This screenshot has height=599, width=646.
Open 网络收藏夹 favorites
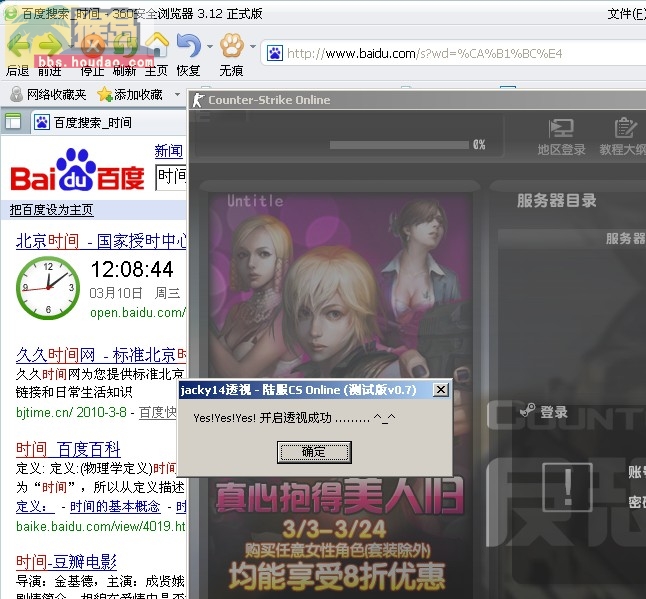click(x=48, y=94)
